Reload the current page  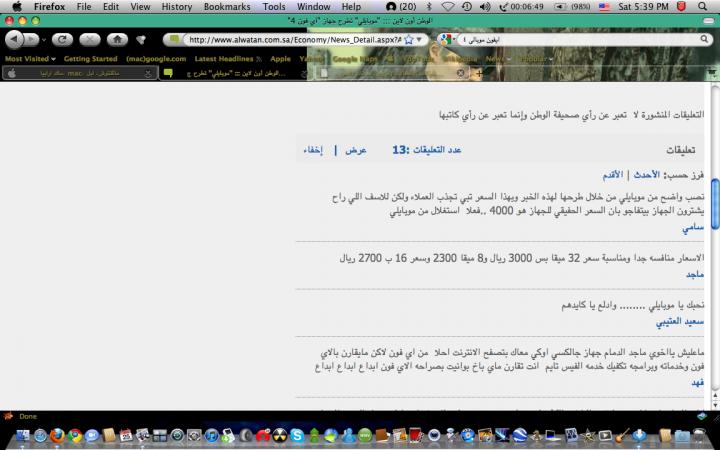pyautogui.click(x=62, y=39)
